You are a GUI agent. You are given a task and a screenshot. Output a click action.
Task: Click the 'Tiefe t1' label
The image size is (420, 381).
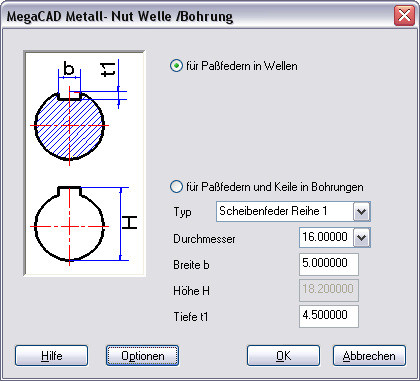(191, 317)
